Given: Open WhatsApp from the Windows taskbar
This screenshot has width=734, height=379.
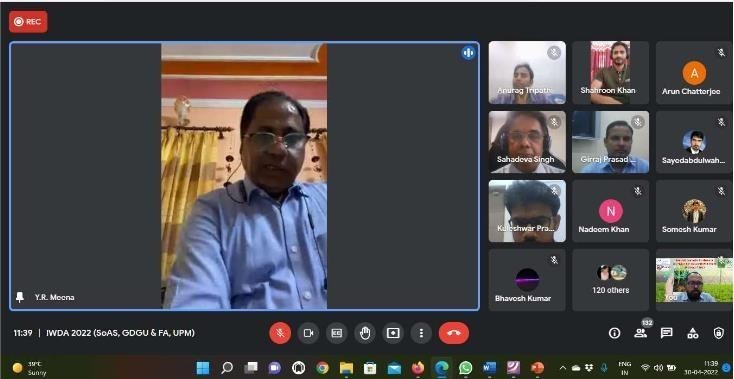Looking at the screenshot, I should click(x=465, y=368).
